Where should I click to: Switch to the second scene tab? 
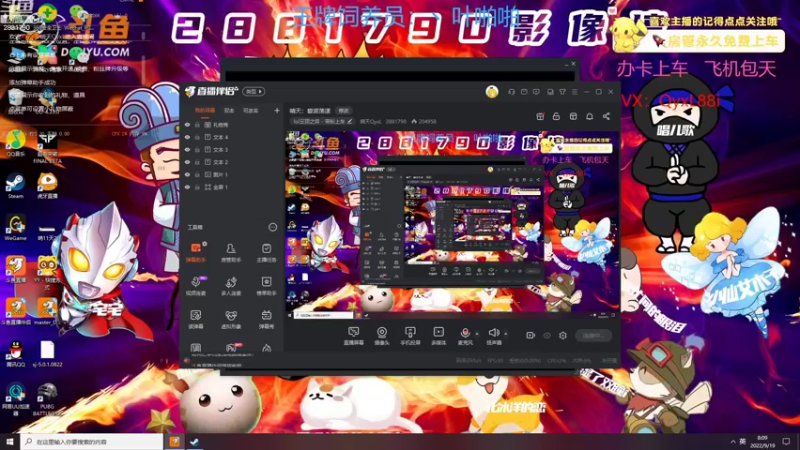click(229, 110)
